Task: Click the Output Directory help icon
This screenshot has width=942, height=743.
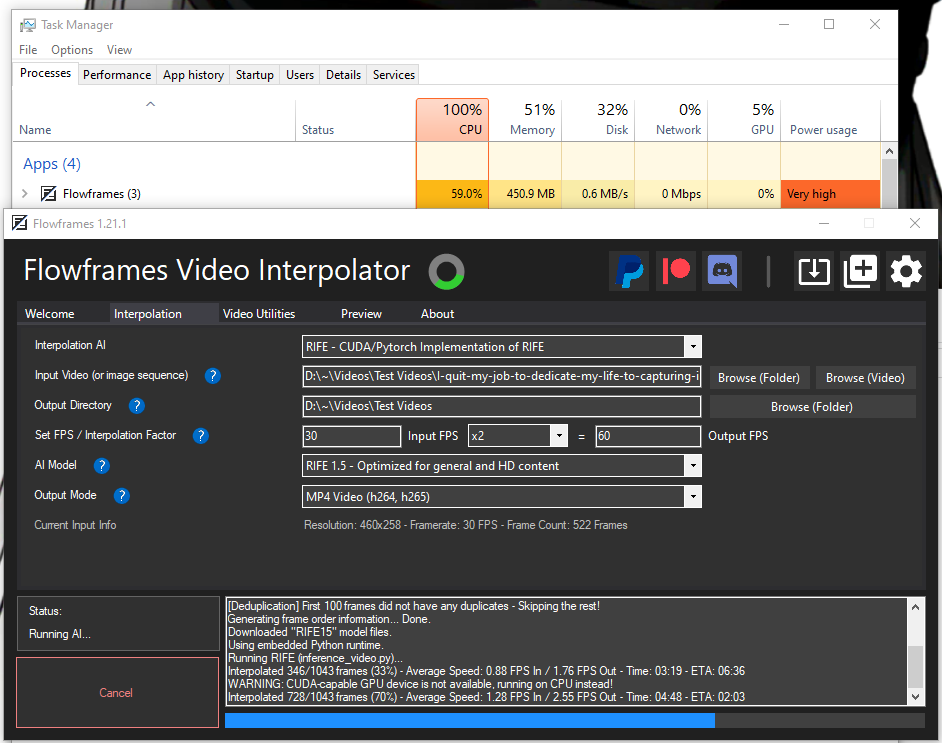Action: pos(137,406)
